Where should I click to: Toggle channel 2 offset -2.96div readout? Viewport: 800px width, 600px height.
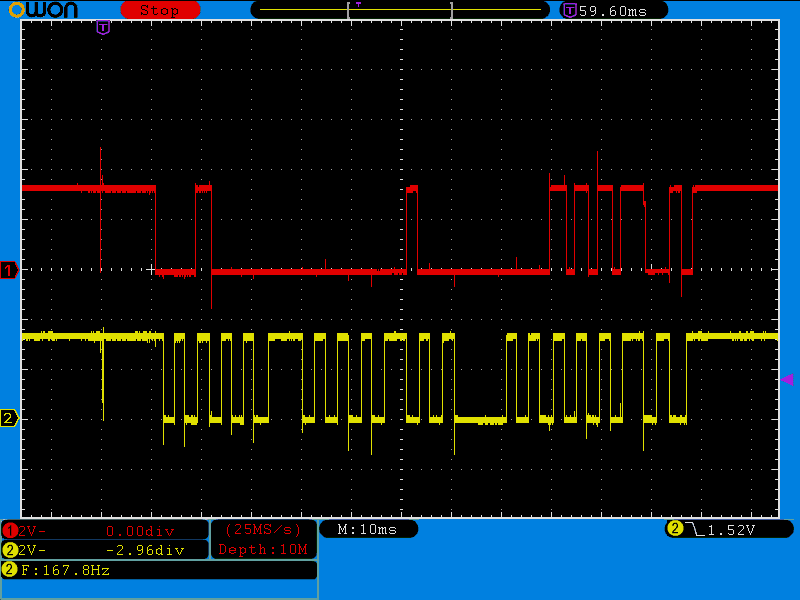[145, 550]
